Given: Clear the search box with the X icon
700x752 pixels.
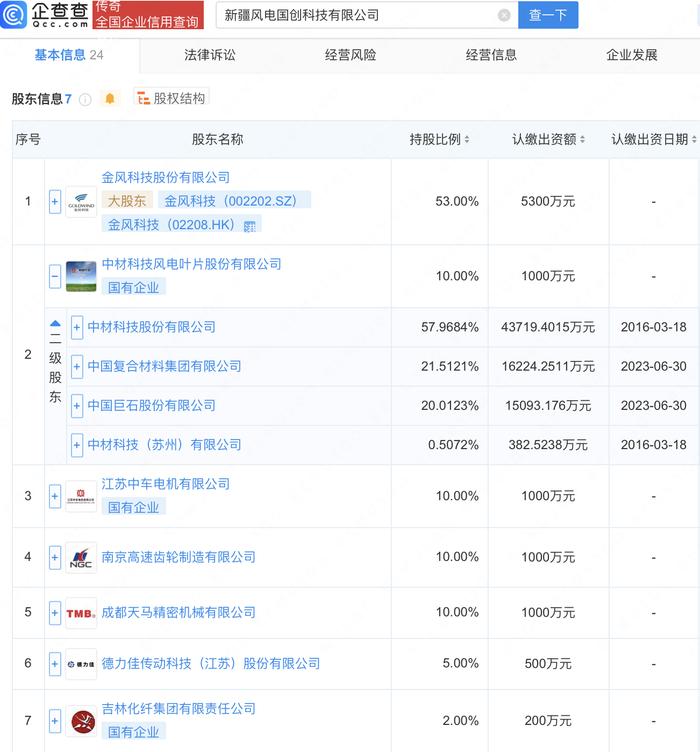Looking at the screenshot, I should pos(504,15).
